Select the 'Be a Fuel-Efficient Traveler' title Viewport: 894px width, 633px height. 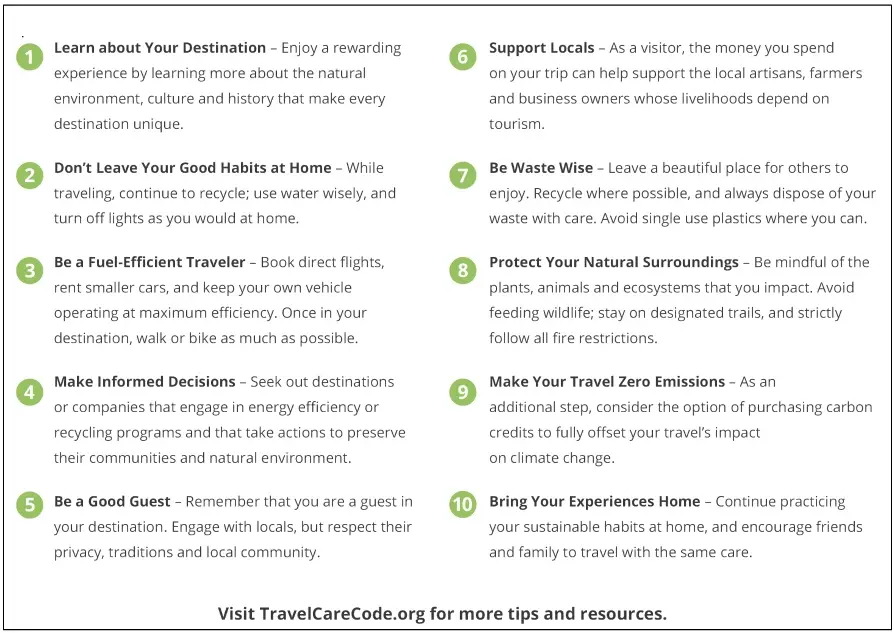tap(150, 262)
